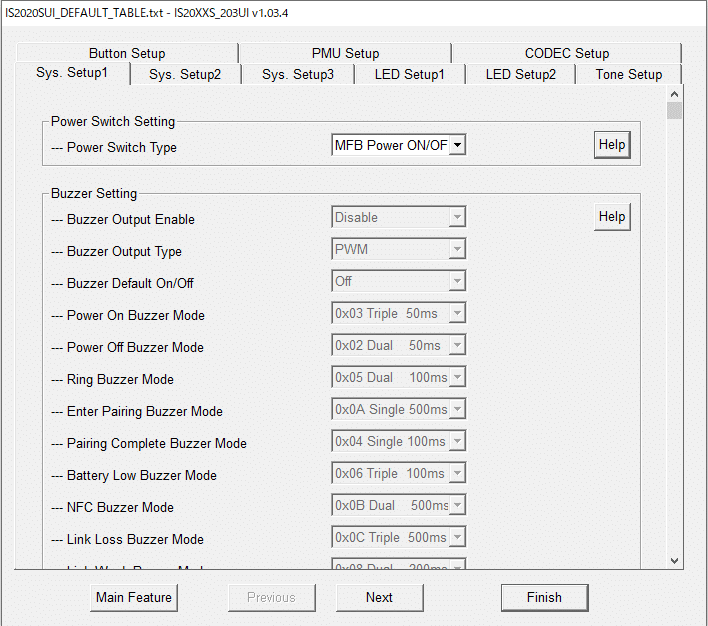This screenshot has height=626, width=708.
Task: Select the LED Setup2 tab
Action: pyautogui.click(x=520, y=74)
